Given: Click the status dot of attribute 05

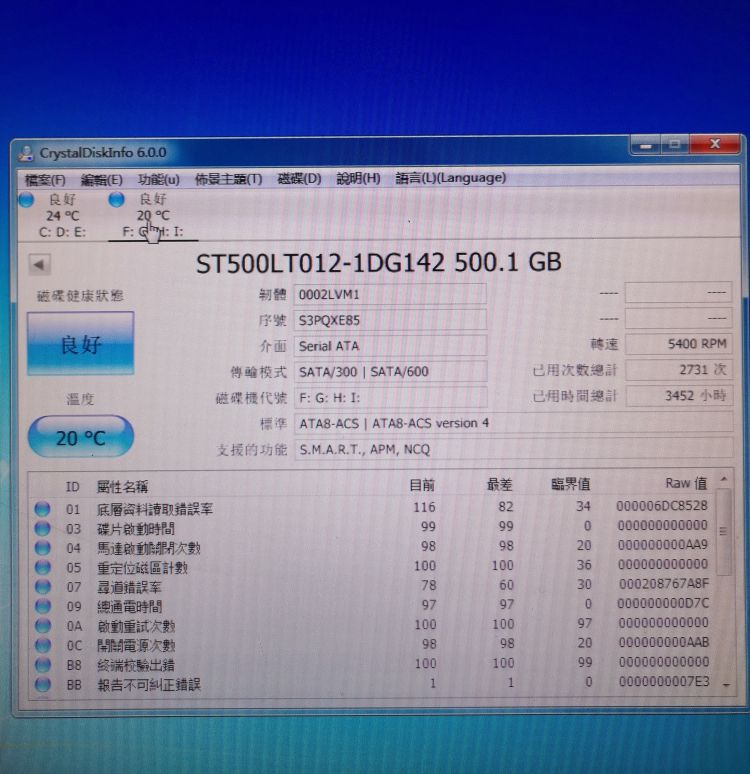Looking at the screenshot, I should (x=43, y=568).
